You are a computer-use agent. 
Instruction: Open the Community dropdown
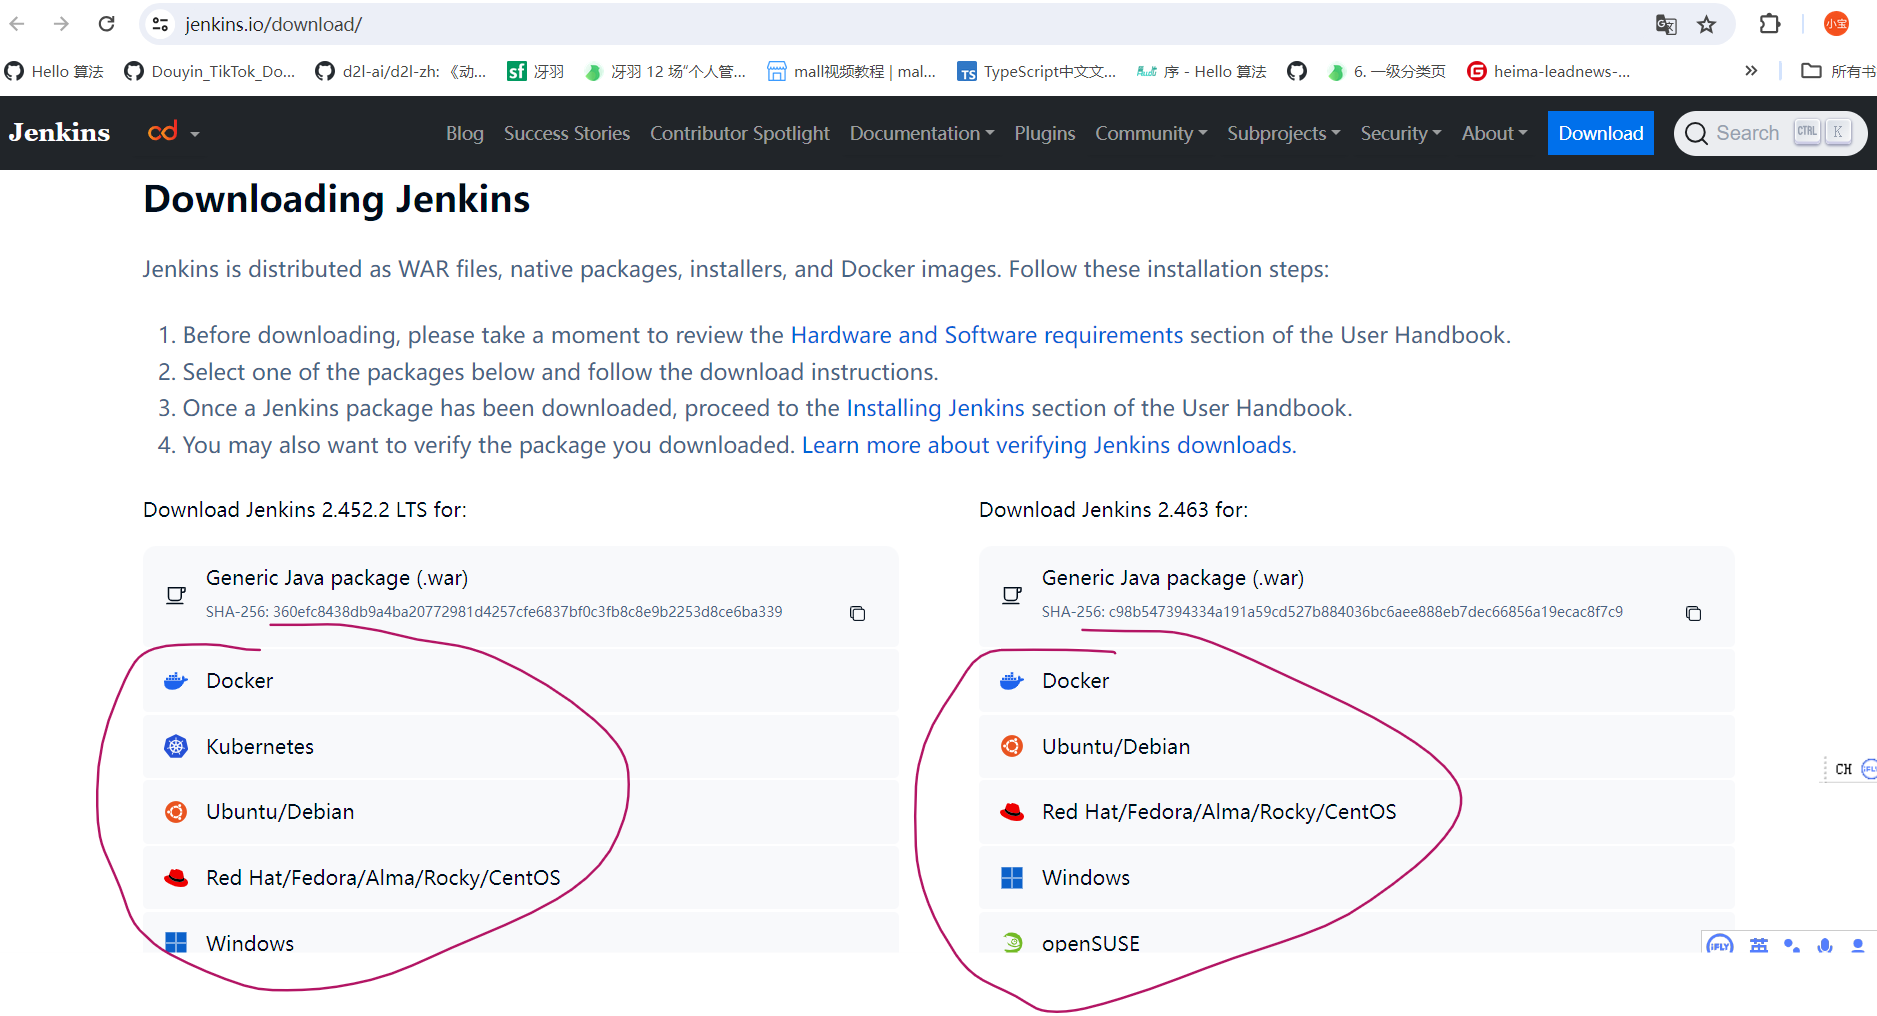coord(1150,133)
